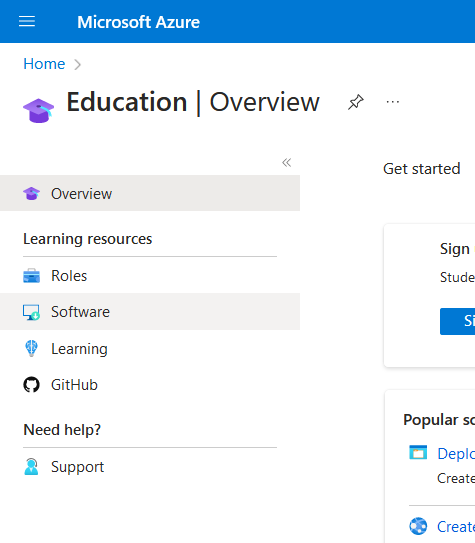Collapse the sidebar with double chevron

coord(286,162)
